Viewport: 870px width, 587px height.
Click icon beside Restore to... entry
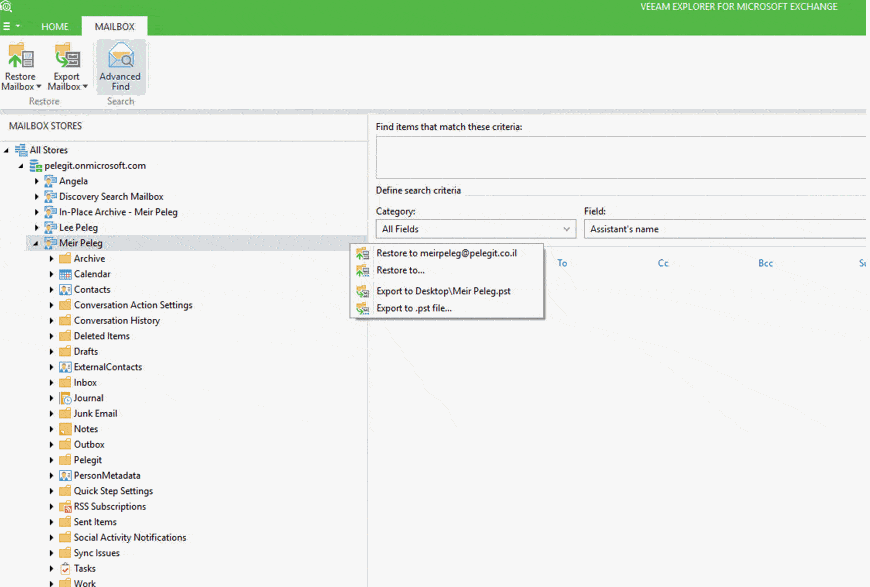[x=362, y=271]
